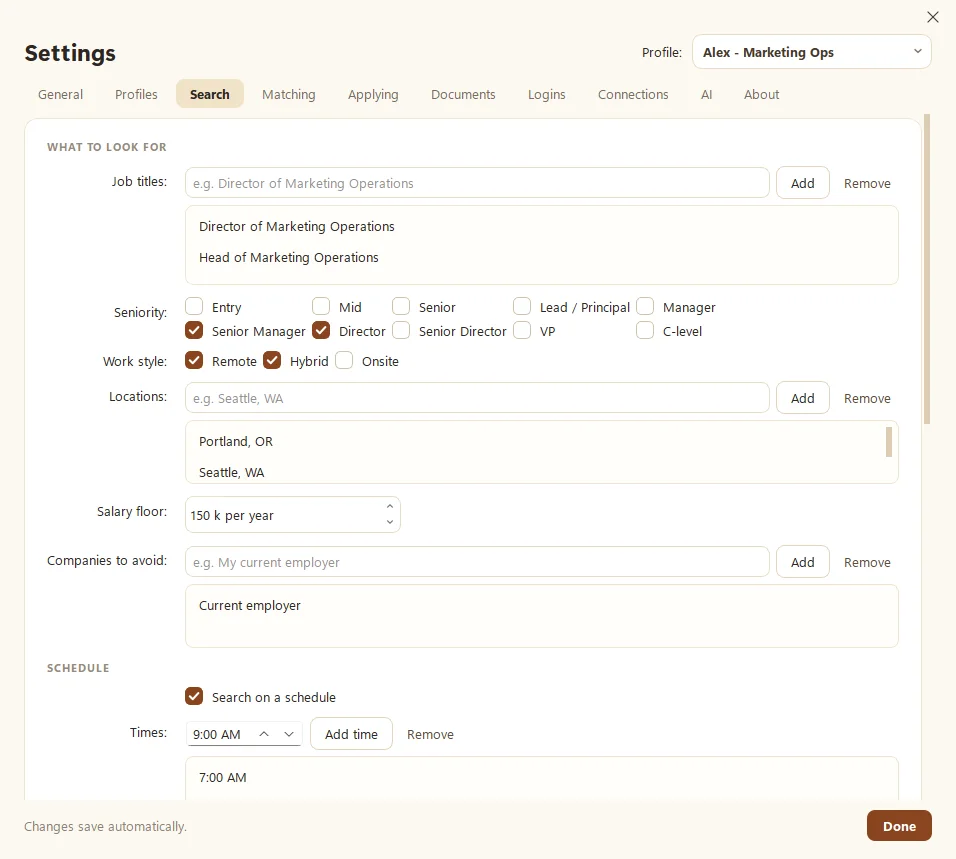Enable the Senior seniority checkbox
Viewport: 956px width, 859px height.
coord(401,306)
